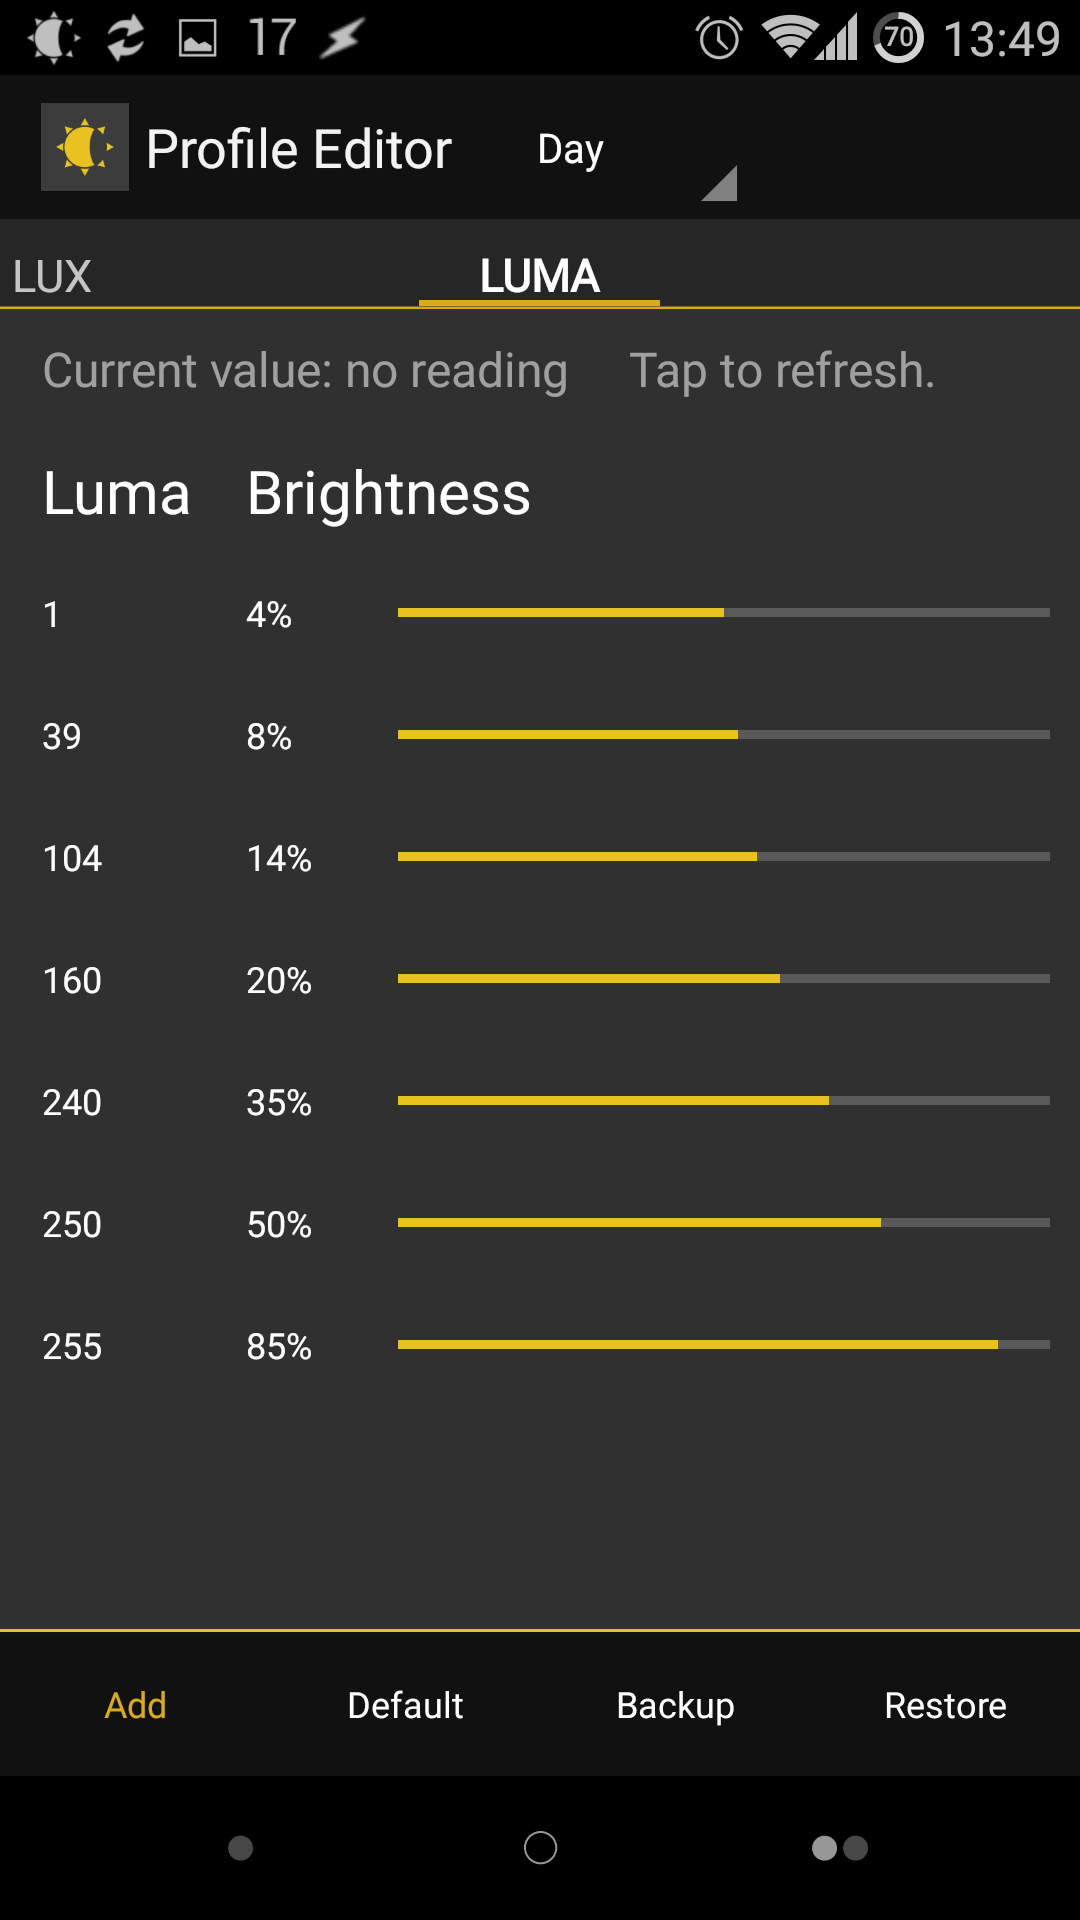The image size is (1080, 1920).
Task: Tap the home navigation circle
Action: coord(540,1848)
